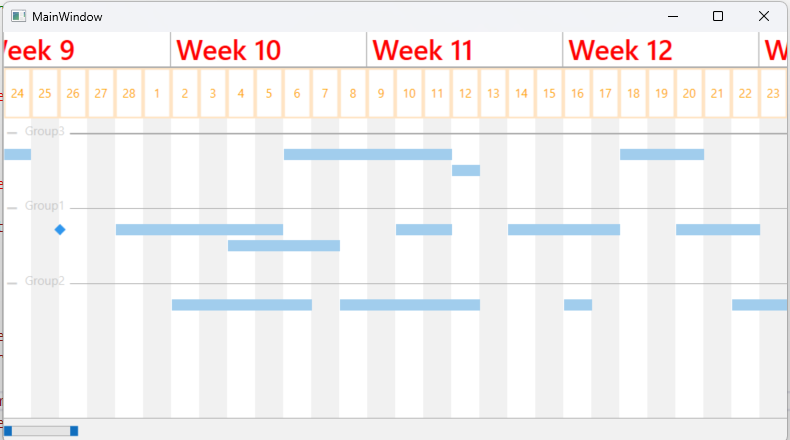Click the Group3 bar under days 18 to 20
The height and width of the screenshot is (440, 790).
click(662, 154)
